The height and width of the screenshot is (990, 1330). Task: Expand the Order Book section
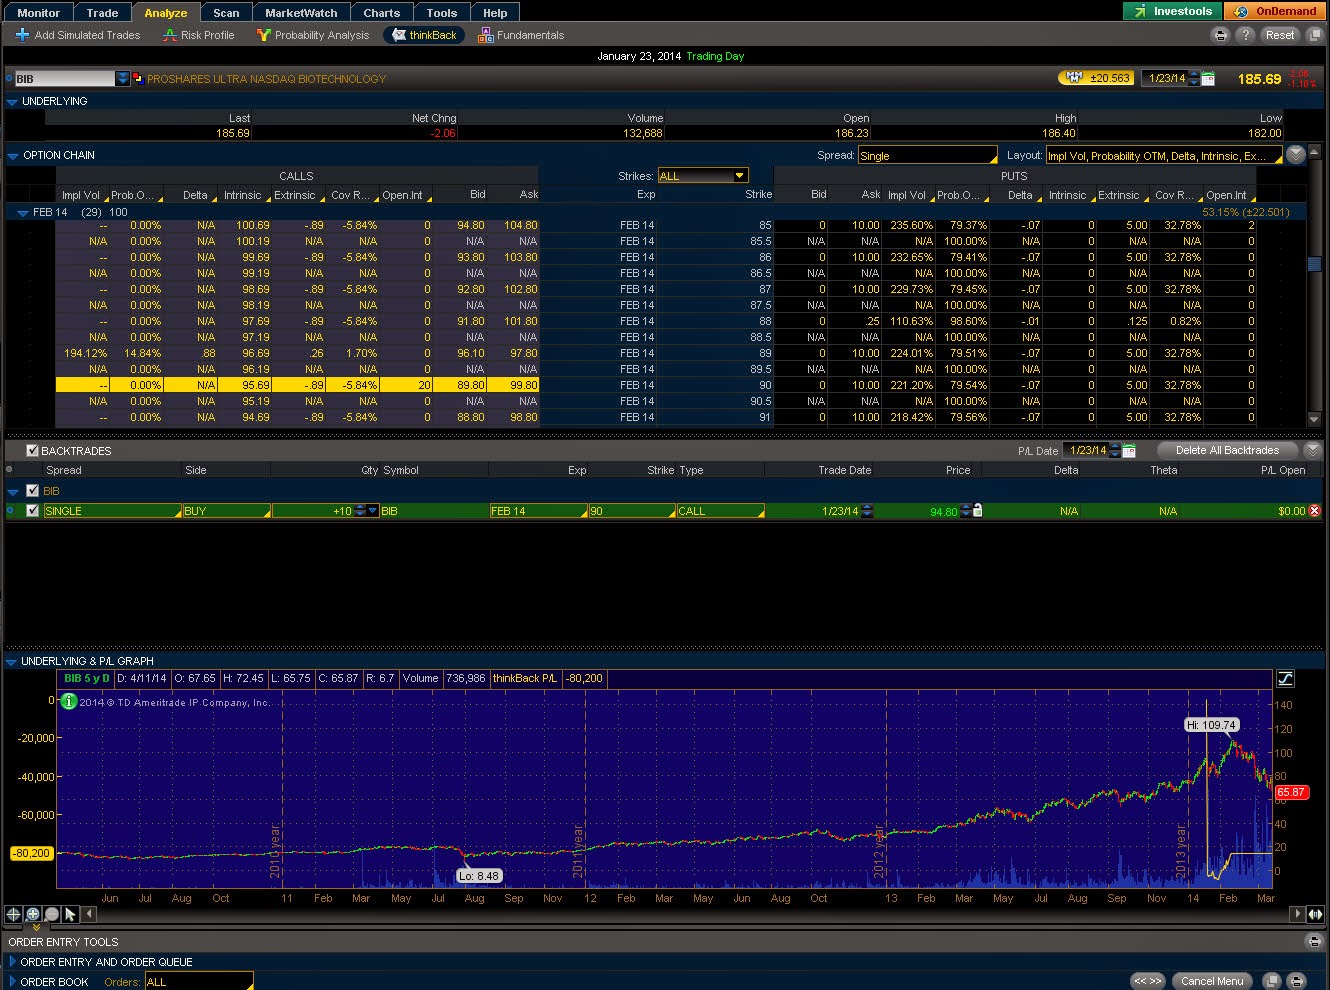(13, 982)
